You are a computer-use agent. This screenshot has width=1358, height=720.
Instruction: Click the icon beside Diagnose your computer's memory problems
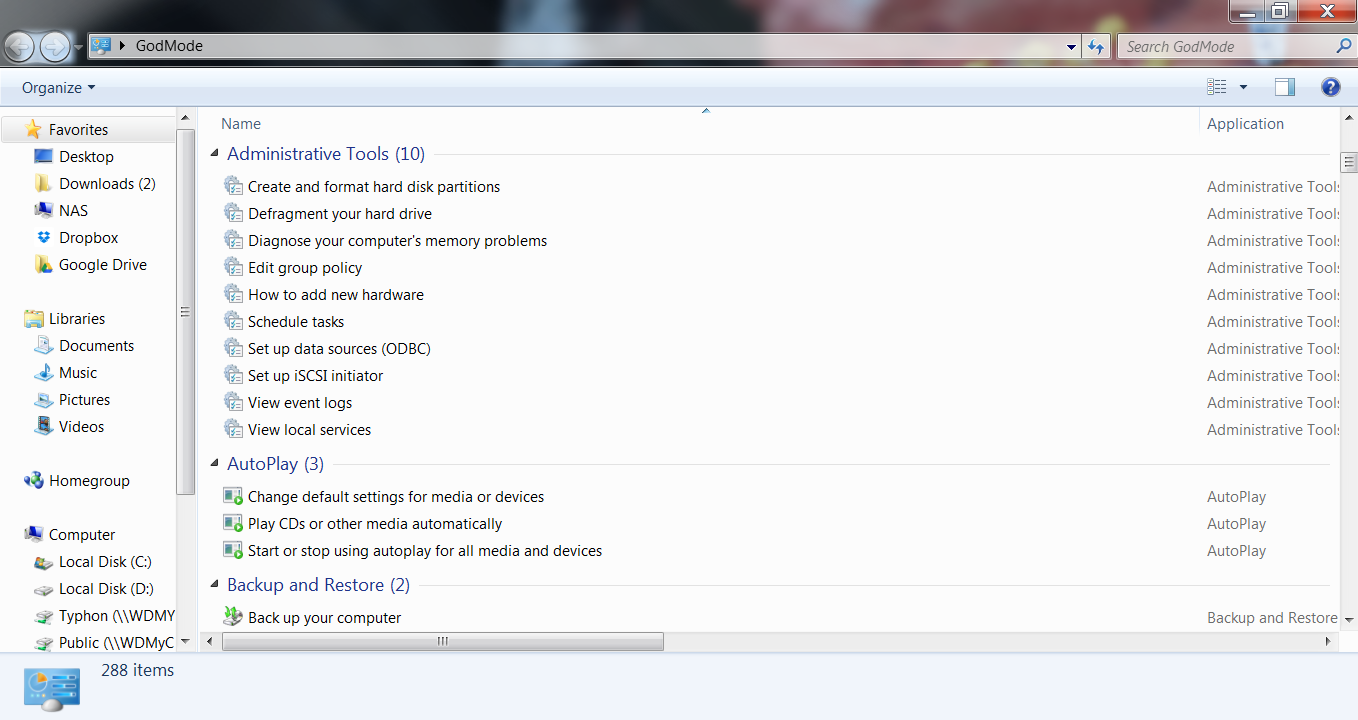233,240
